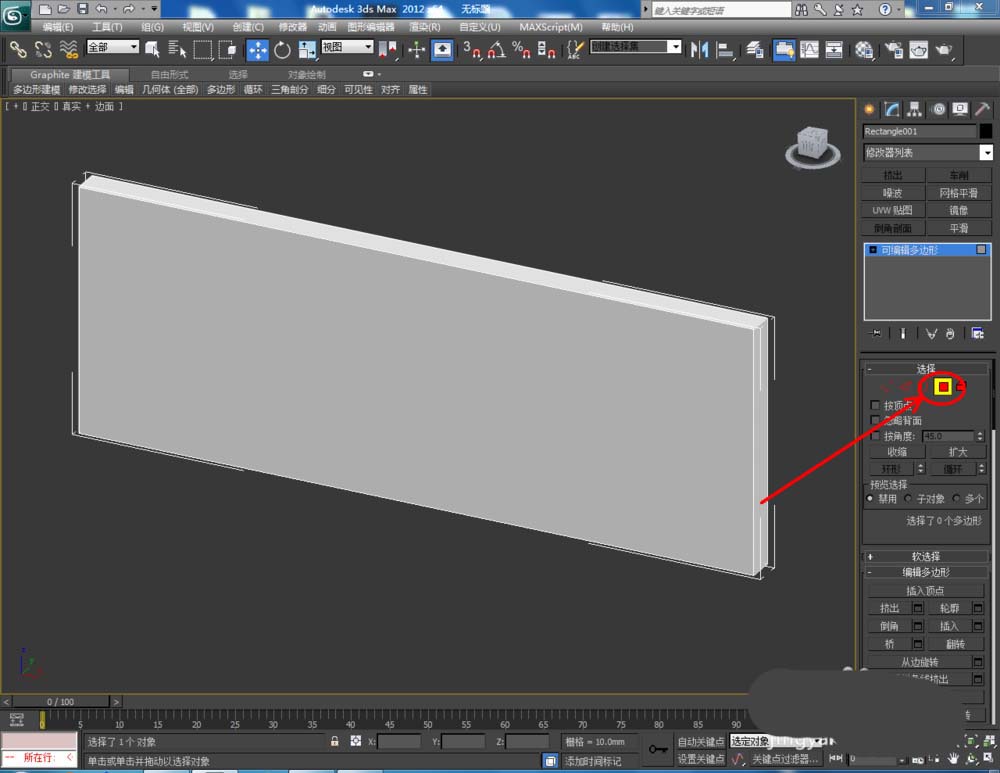Select the Bind to Space Warp tool
Screen dimensions: 1000x773
coord(68,49)
